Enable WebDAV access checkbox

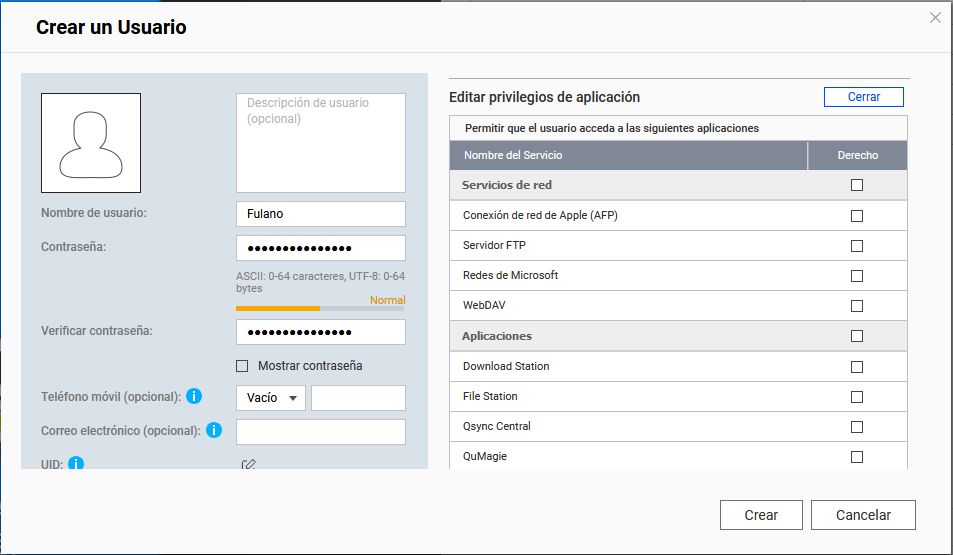(x=856, y=306)
